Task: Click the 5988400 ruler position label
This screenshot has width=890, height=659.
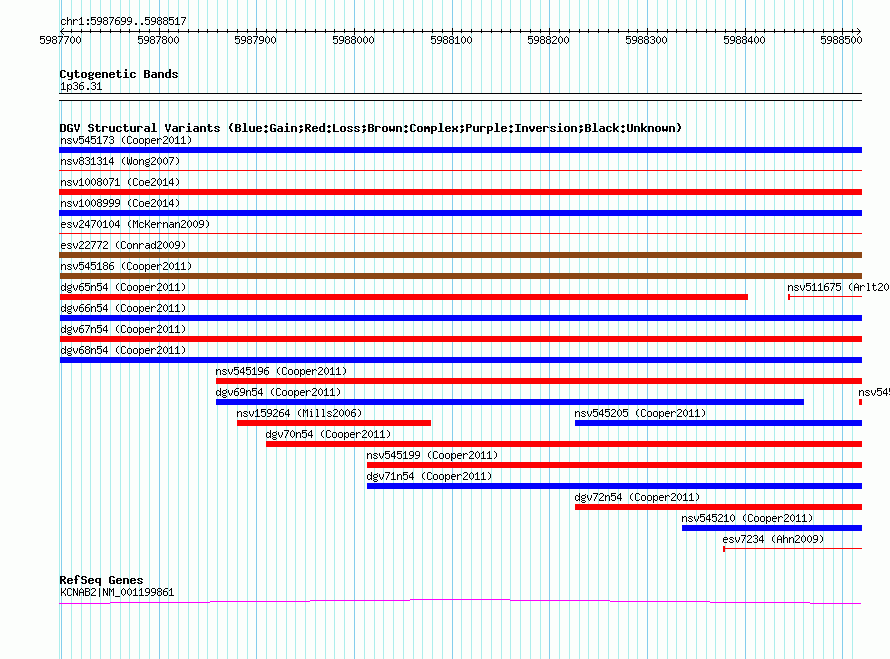Action: pos(744,40)
